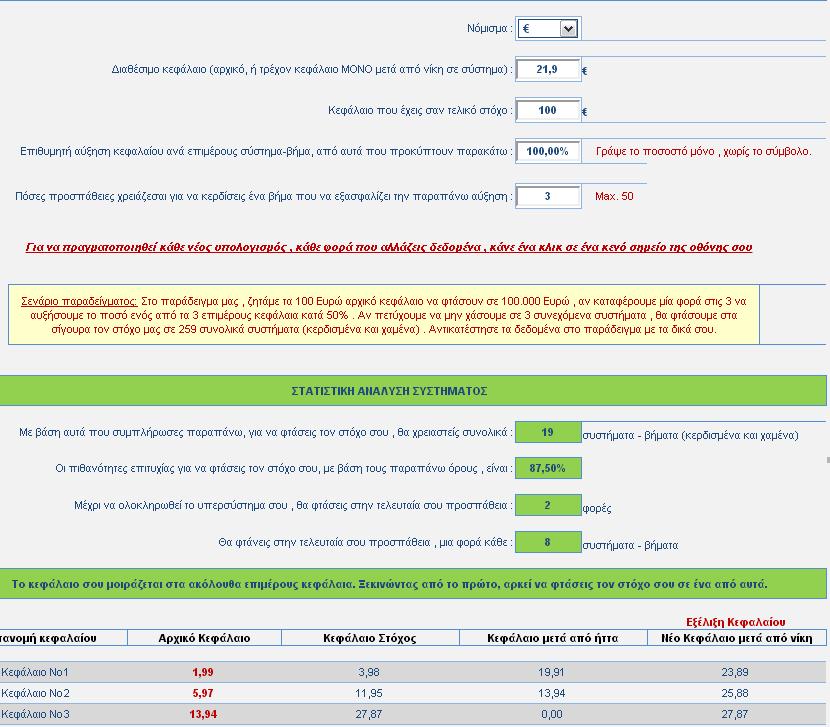Select the 'ΣΤΑΤΙΣΤΙΚΗ ΑΝΑΛΥΣΗ ΣΥΣΤΗΜΑΤΟΣ' header
The image size is (830, 727).
(x=389, y=391)
